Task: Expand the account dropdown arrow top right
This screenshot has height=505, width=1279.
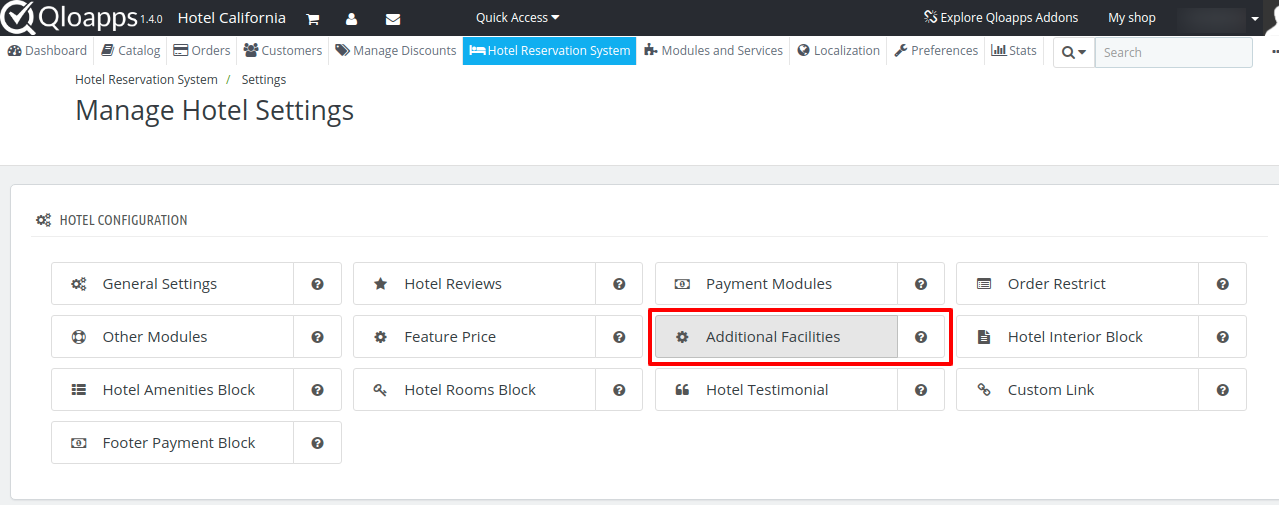Action: point(1255,18)
